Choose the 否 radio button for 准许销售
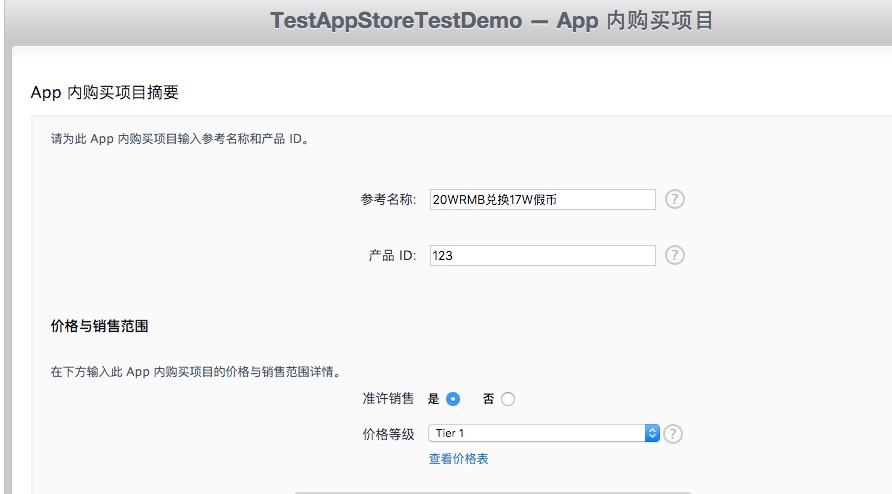 point(508,399)
